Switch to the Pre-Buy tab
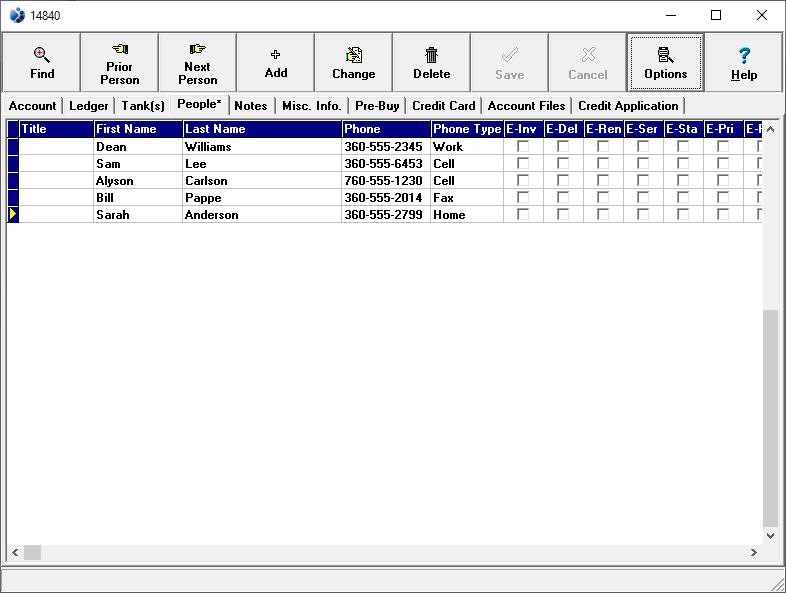Image resolution: width=786 pixels, height=593 pixels. coord(377,106)
